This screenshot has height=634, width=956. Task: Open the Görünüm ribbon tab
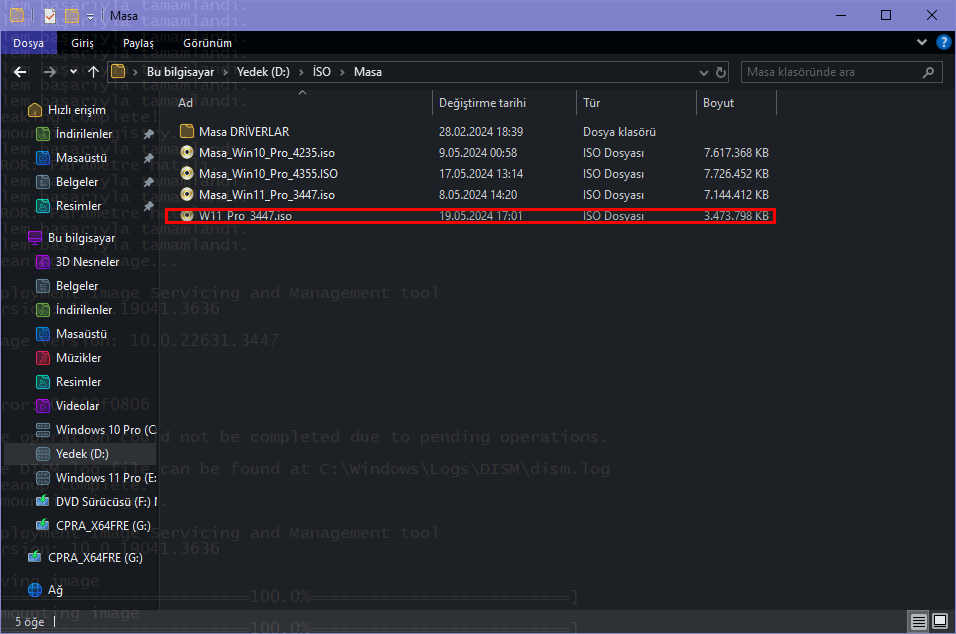[x=207, y=43]
